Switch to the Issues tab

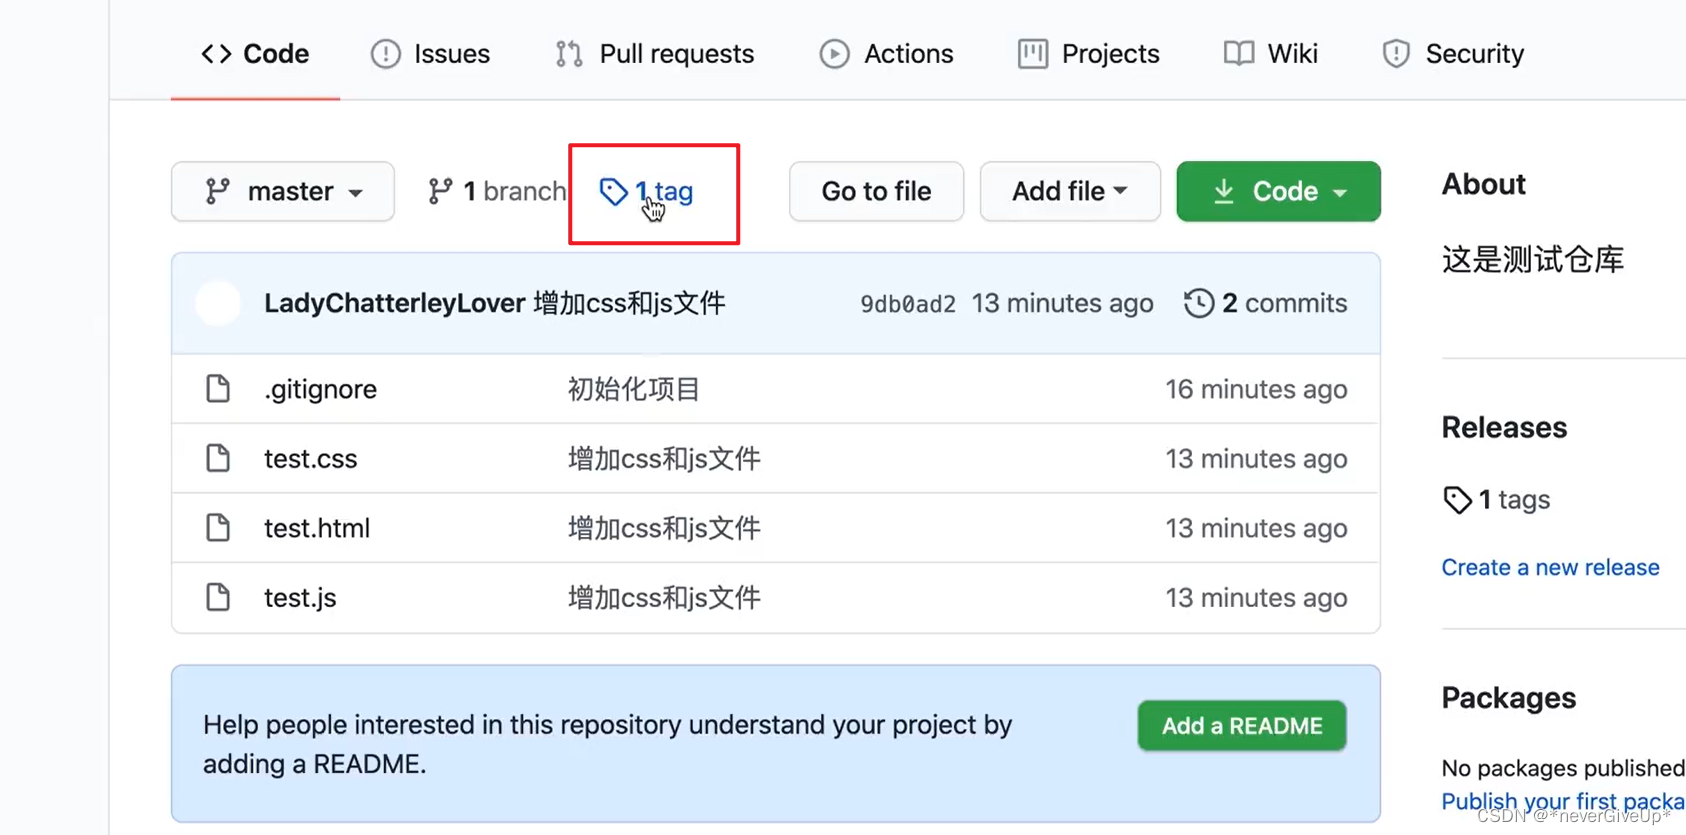point(430,53)
